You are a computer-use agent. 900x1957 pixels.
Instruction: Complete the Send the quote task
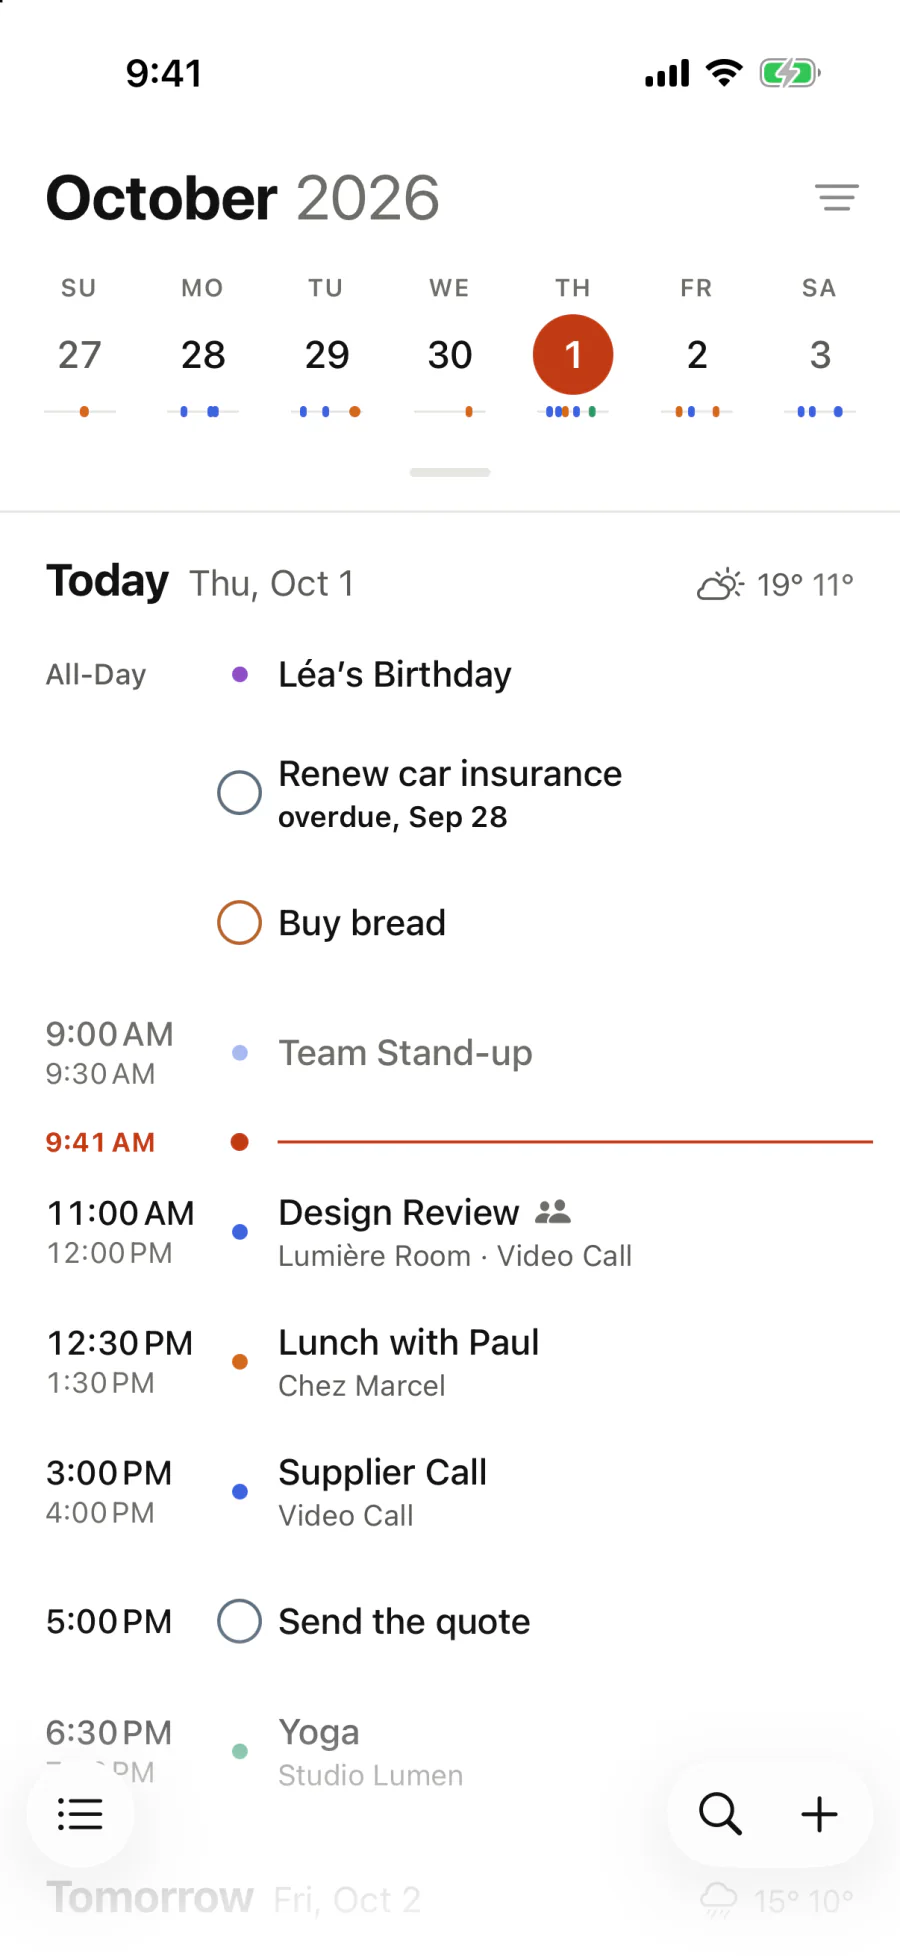click(239, 1621)
